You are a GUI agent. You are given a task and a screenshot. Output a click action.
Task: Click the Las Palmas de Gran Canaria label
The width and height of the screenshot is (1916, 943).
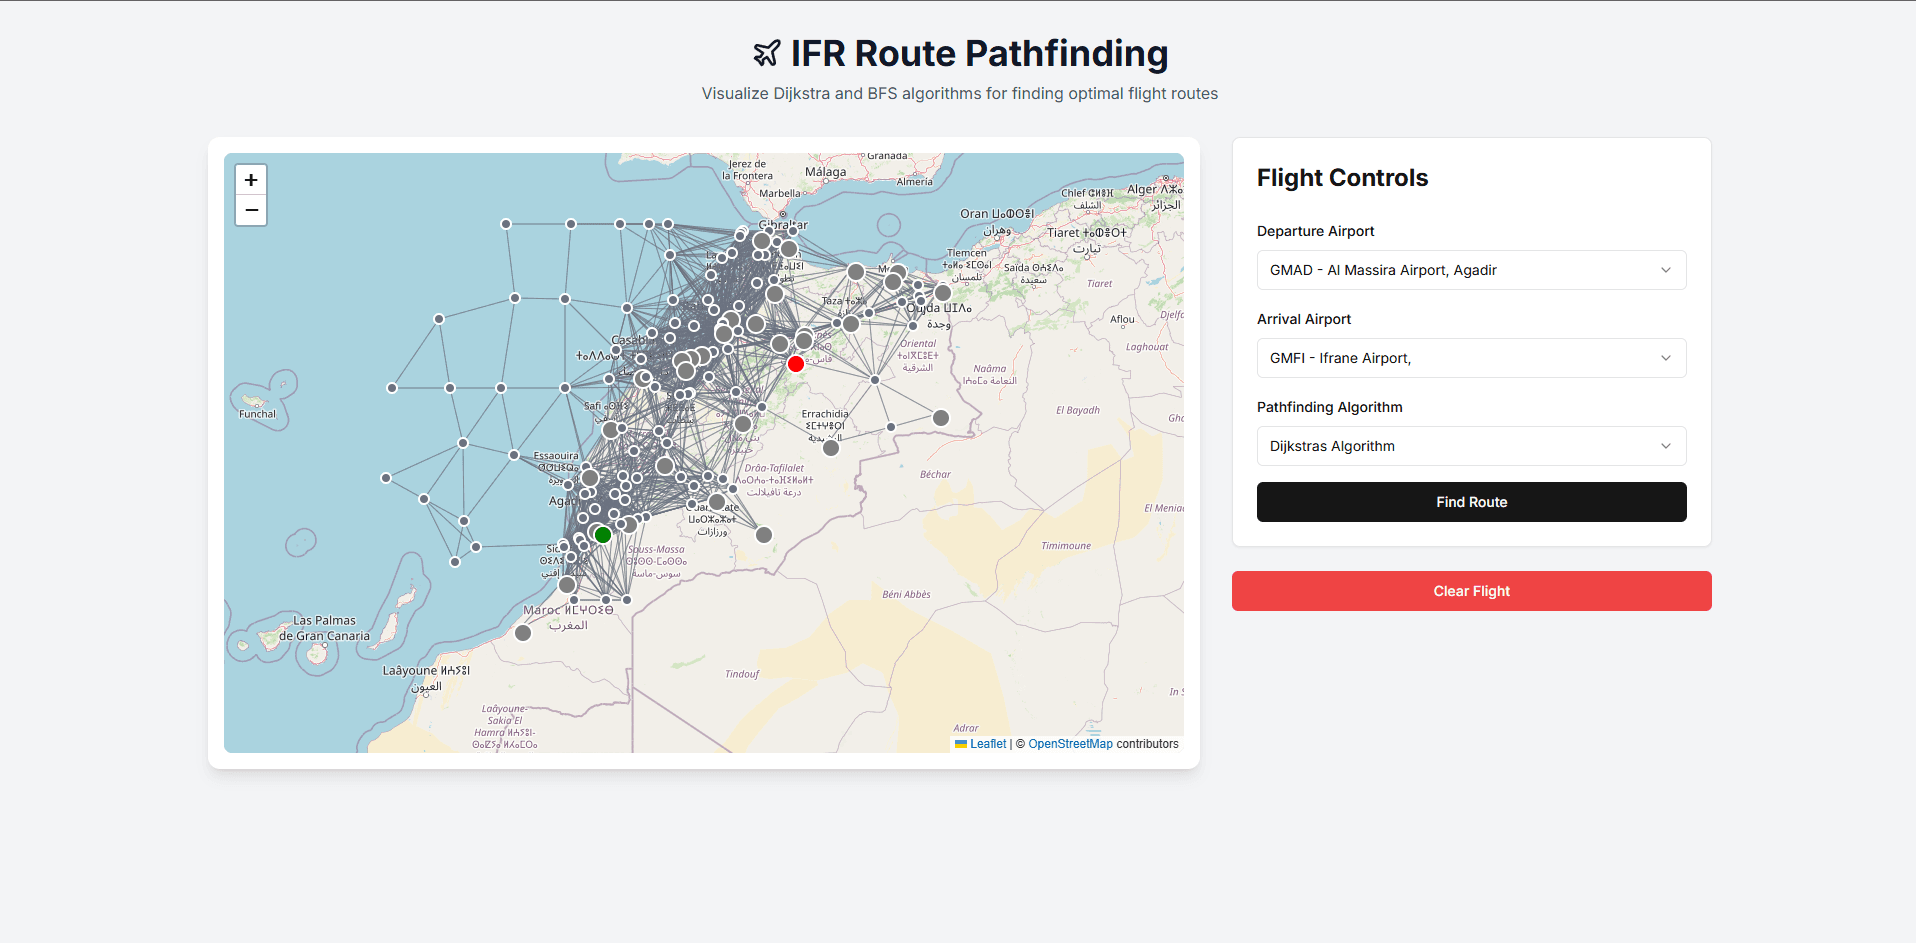pos(324,628)
